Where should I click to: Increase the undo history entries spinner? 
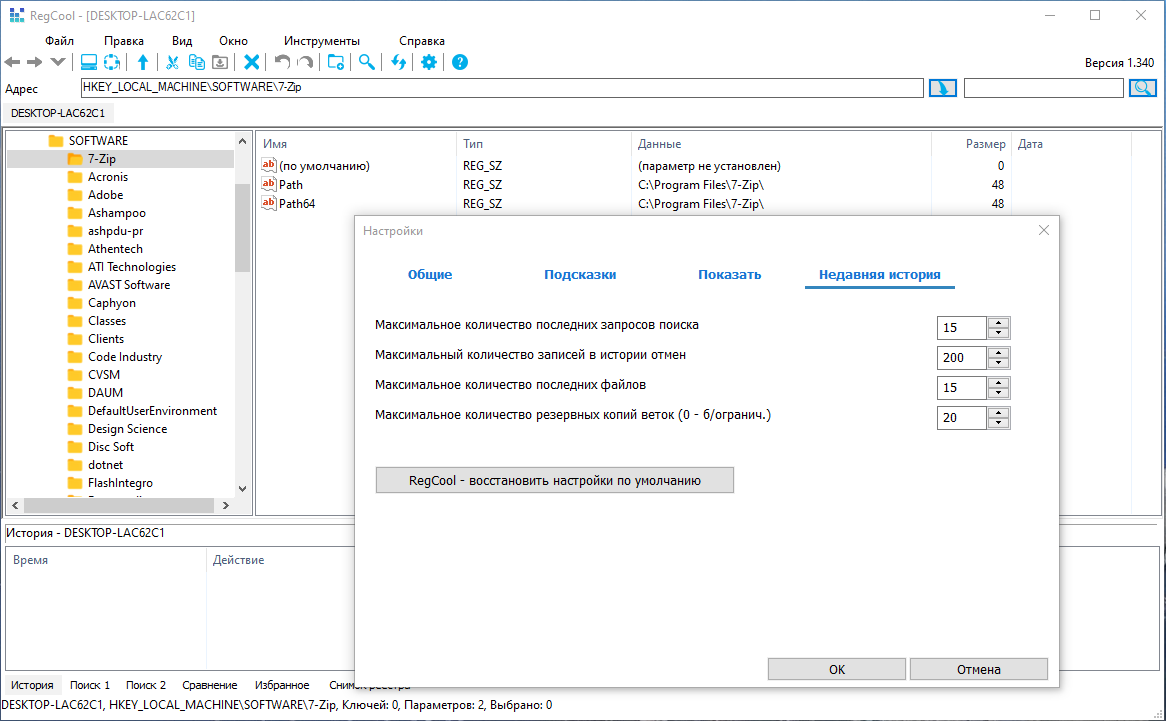tap(999, 352)
